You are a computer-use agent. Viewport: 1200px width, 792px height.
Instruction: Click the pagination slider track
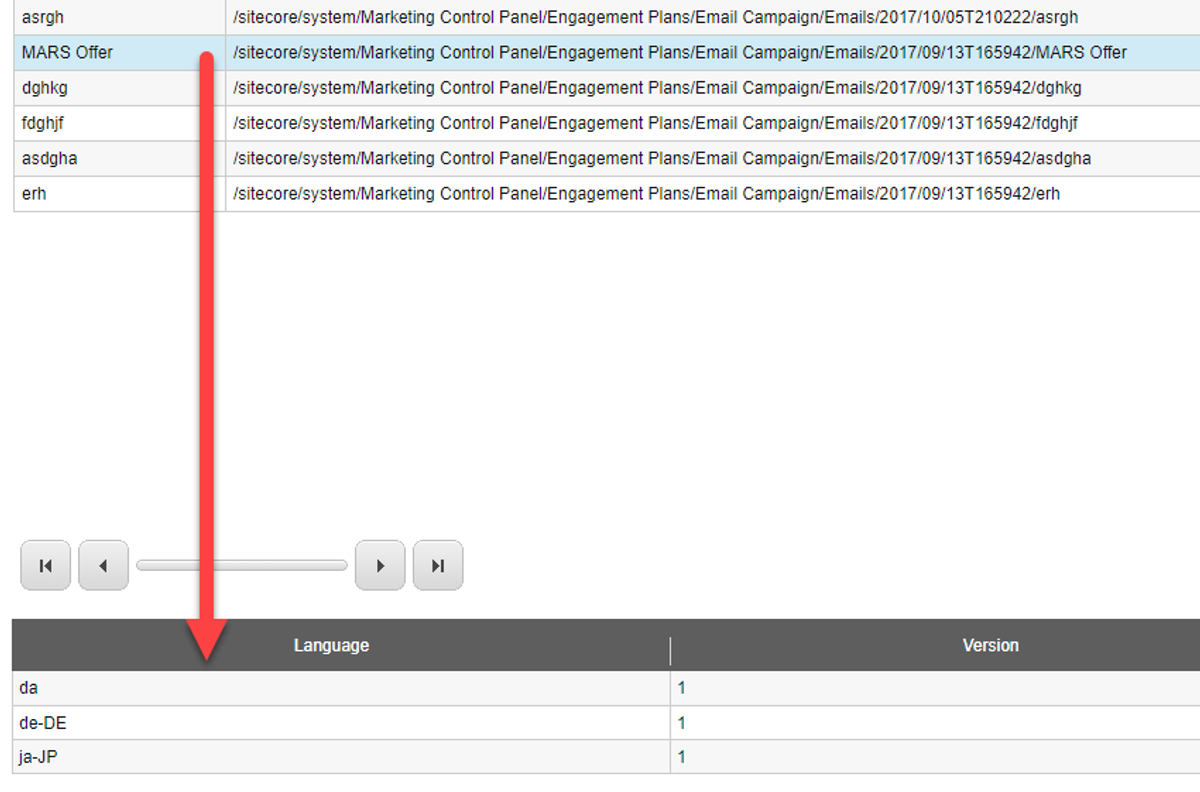[x=242, y=565]
